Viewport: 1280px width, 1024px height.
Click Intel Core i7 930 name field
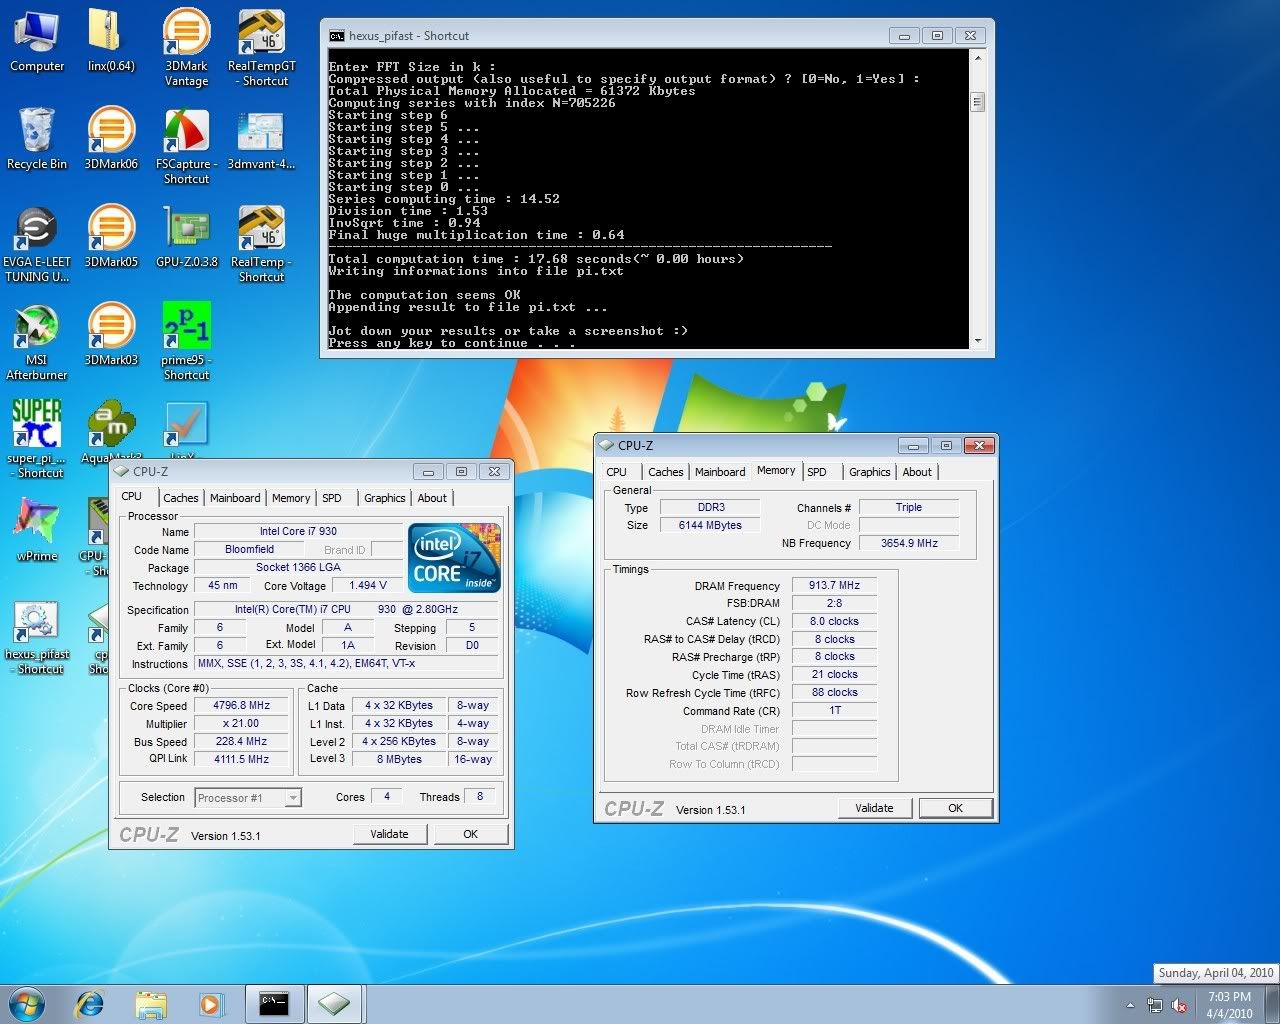298,532
